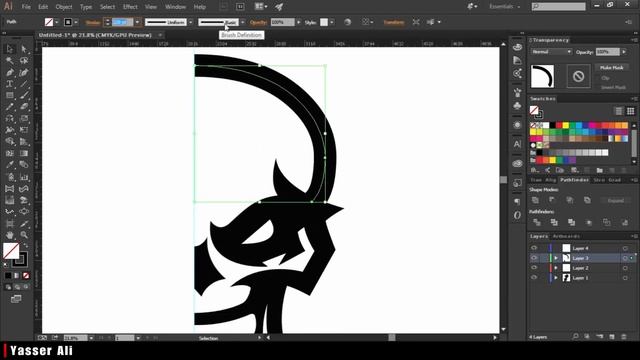Open Uniform variable width profile dropdown
Viewport: 640px width, 360px height.
(x=191, y=22)
